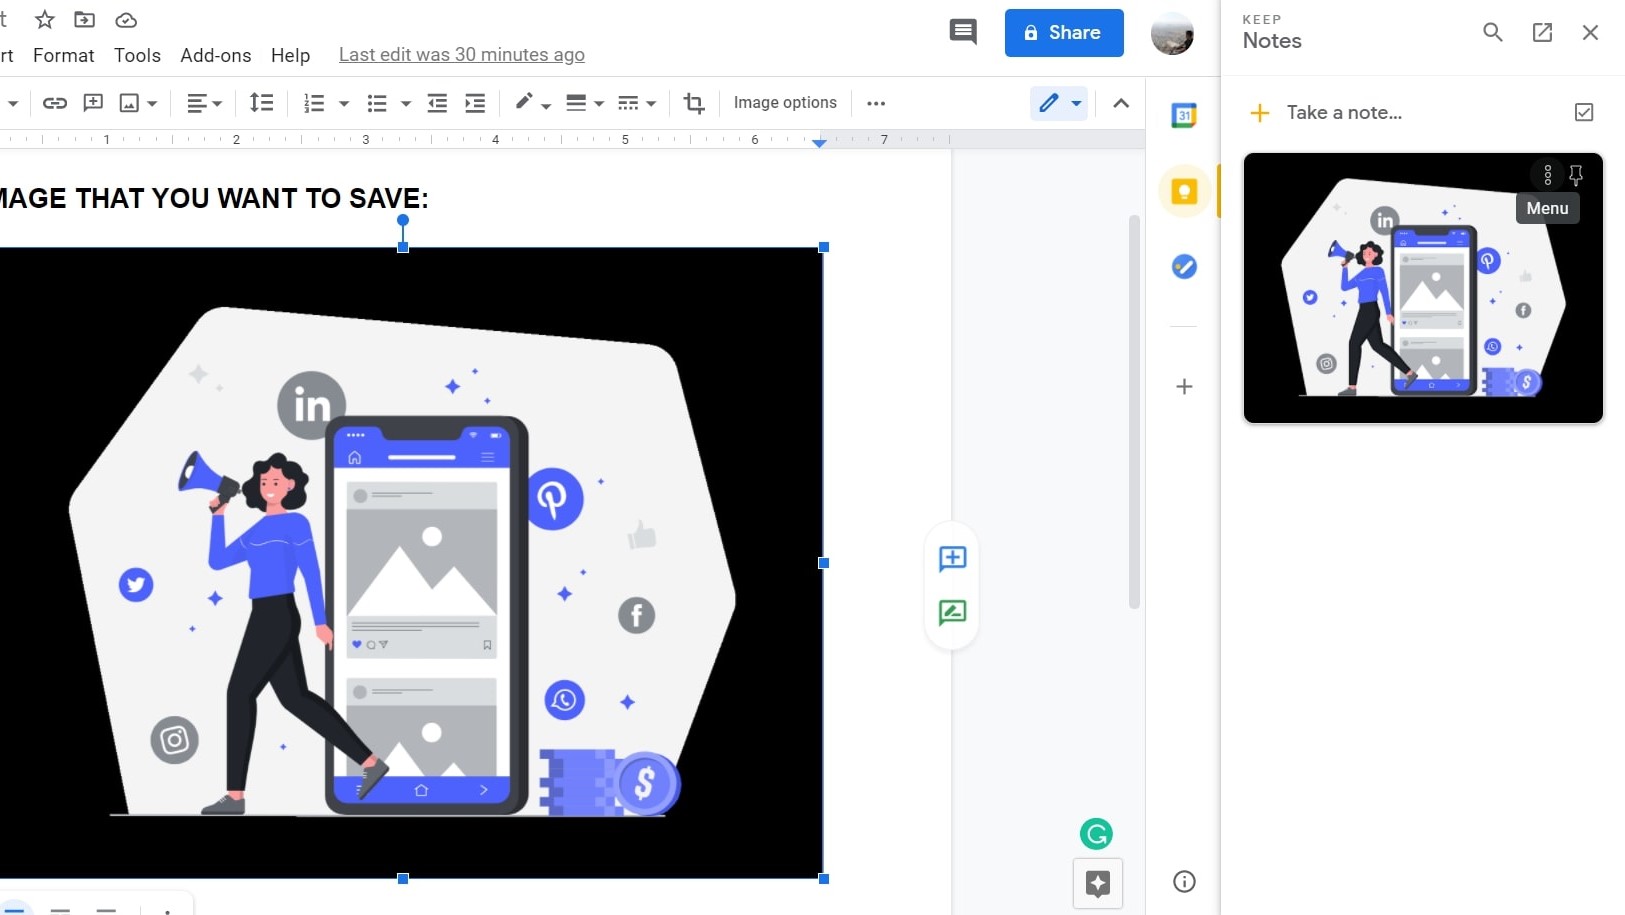Expand border color dropdown arrow
The height and width of the screenshot is (915, 1625).
546,104
